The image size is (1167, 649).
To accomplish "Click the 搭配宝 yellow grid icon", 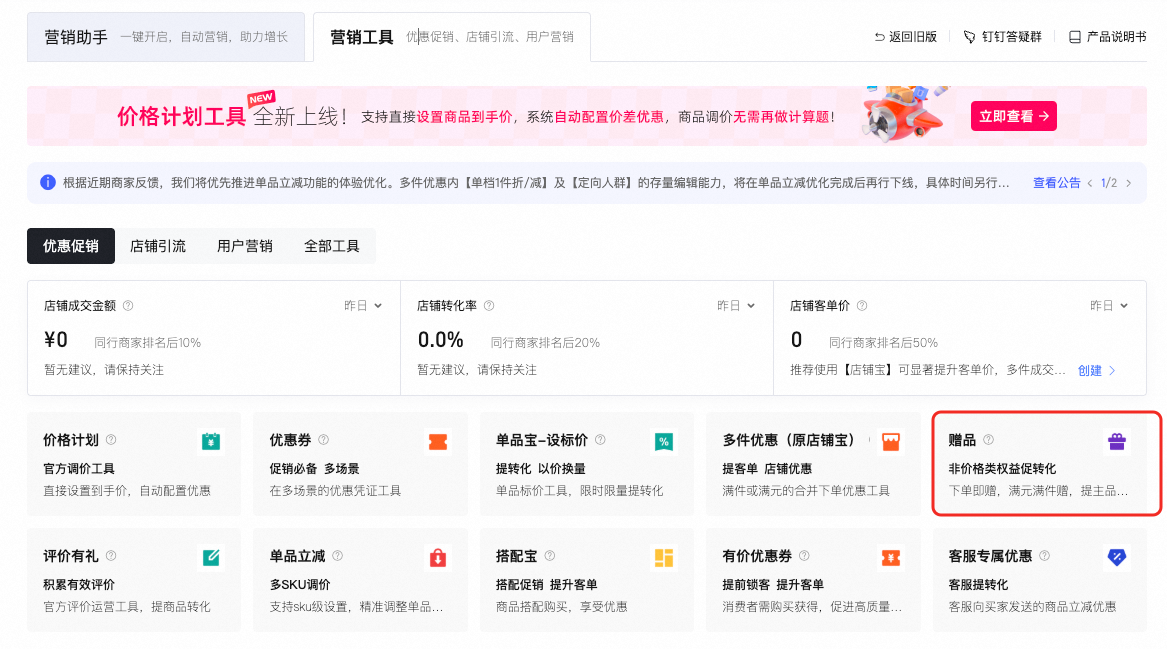I will 664,557.
